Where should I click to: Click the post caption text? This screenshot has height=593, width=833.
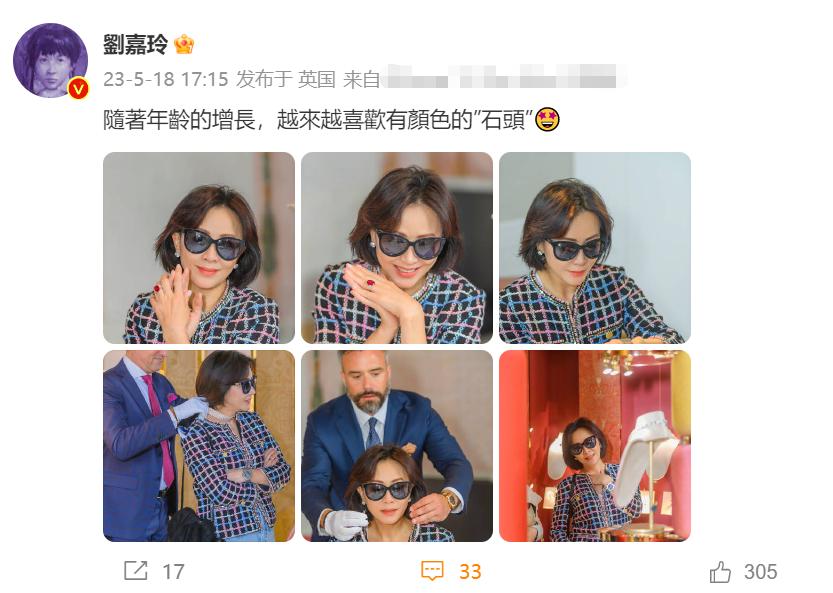coord(317,120)
